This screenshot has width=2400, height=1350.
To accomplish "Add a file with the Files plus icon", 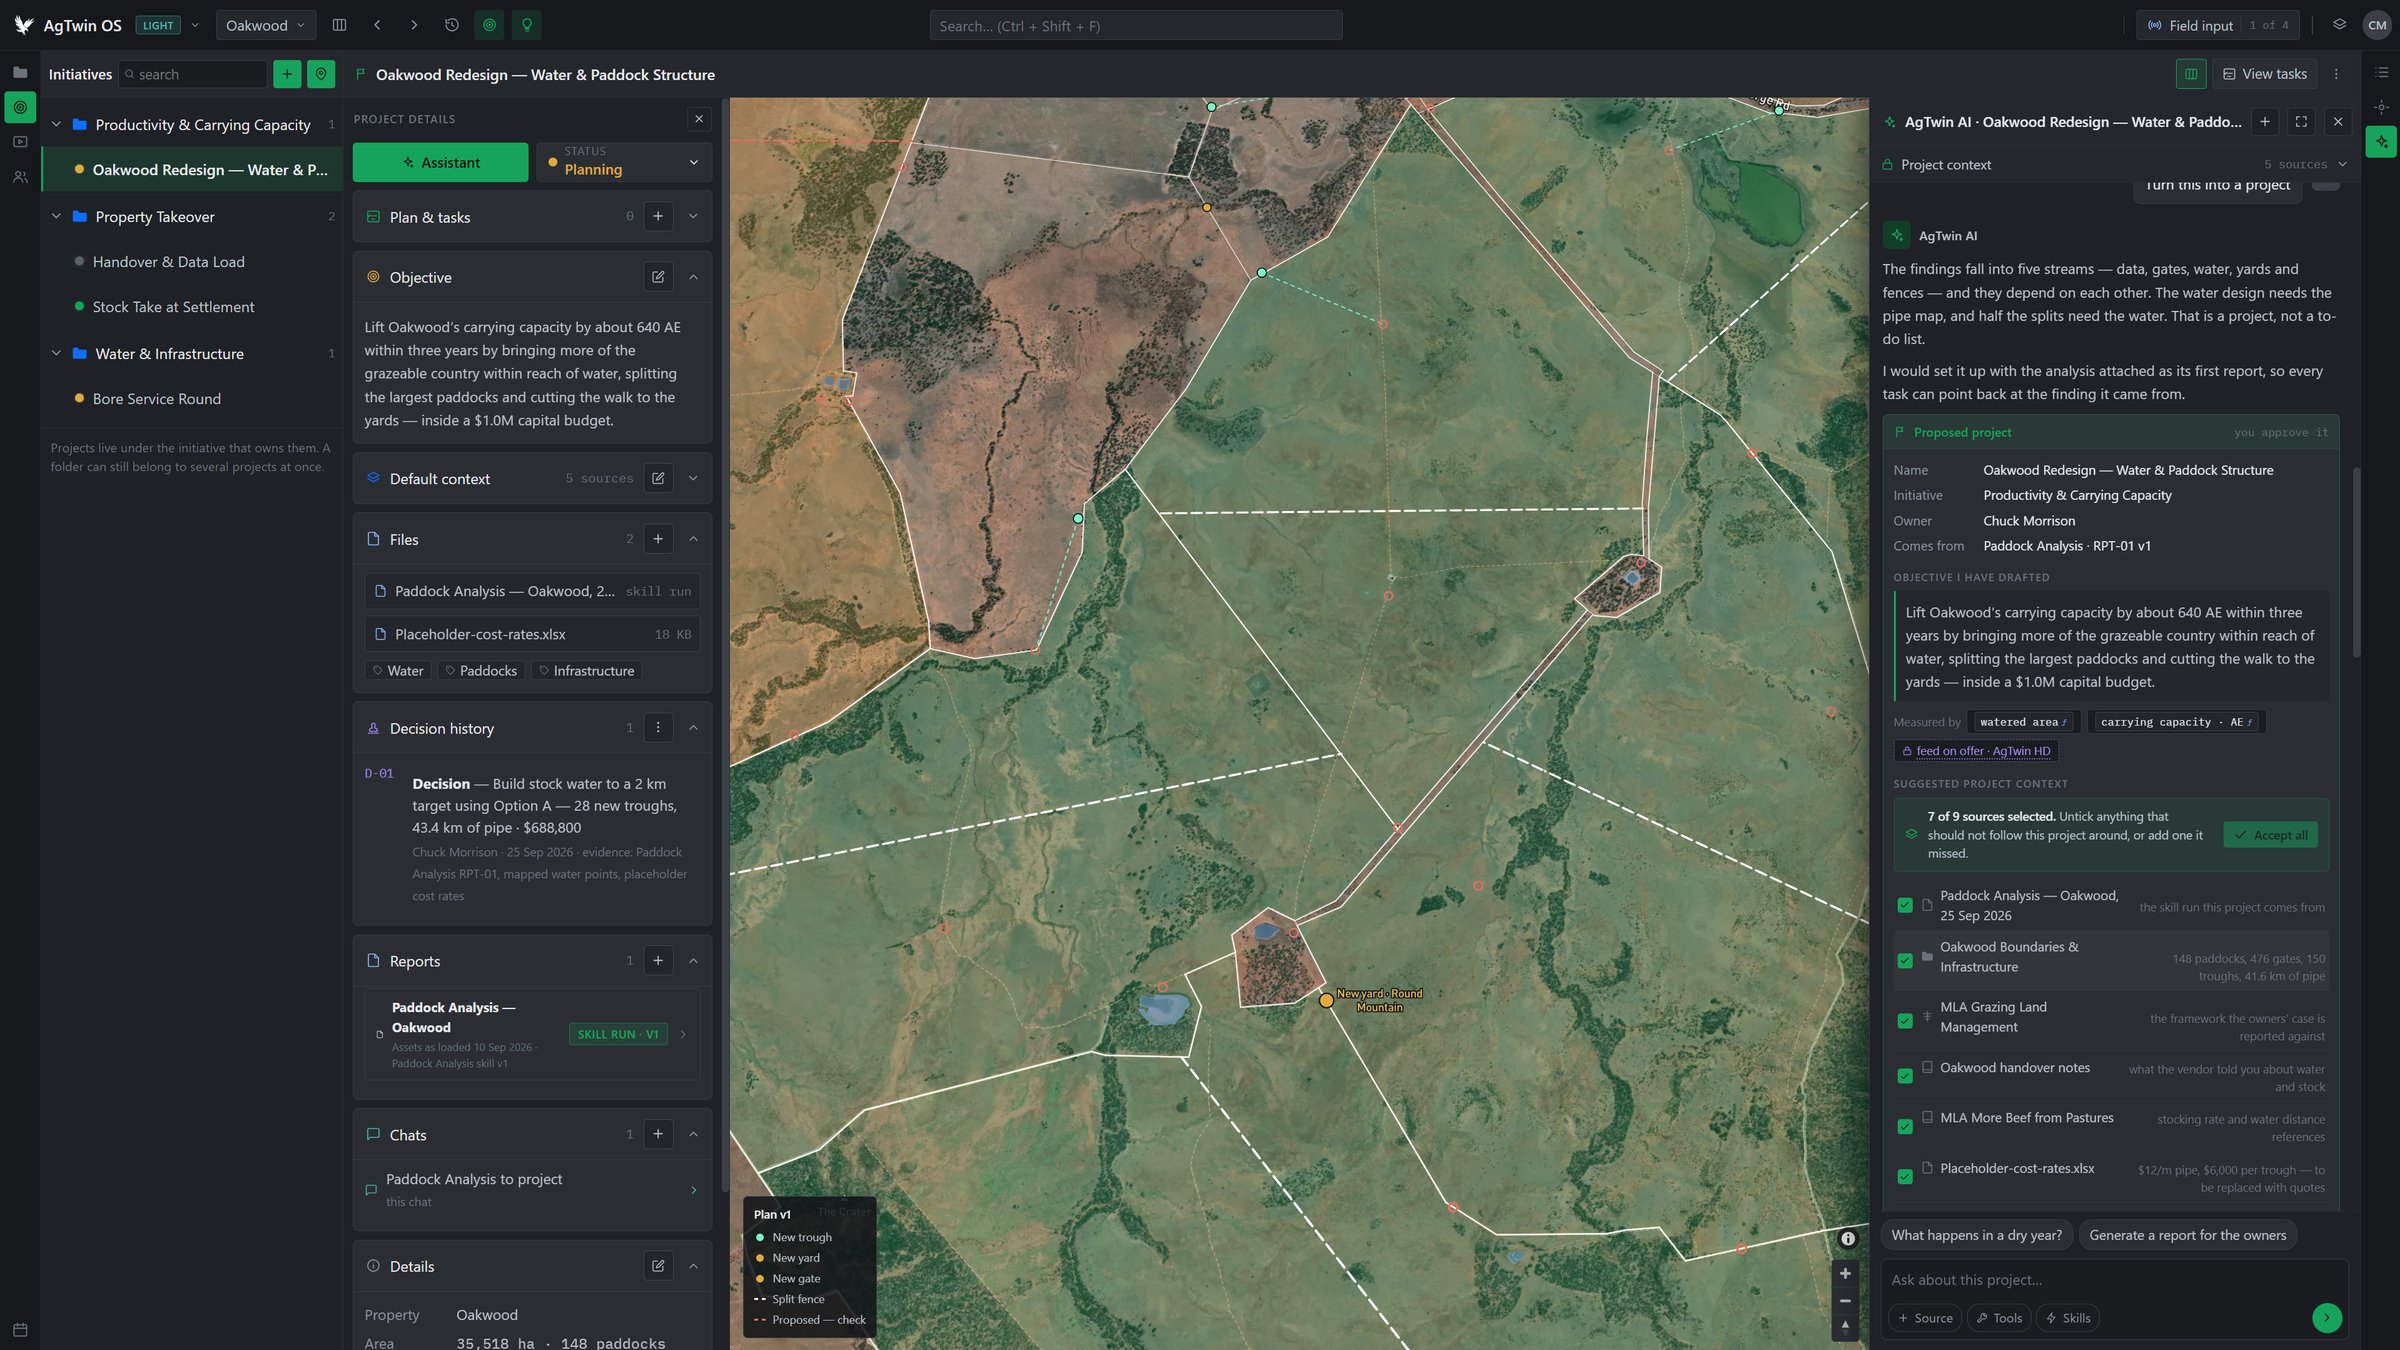I will [658, 539].
